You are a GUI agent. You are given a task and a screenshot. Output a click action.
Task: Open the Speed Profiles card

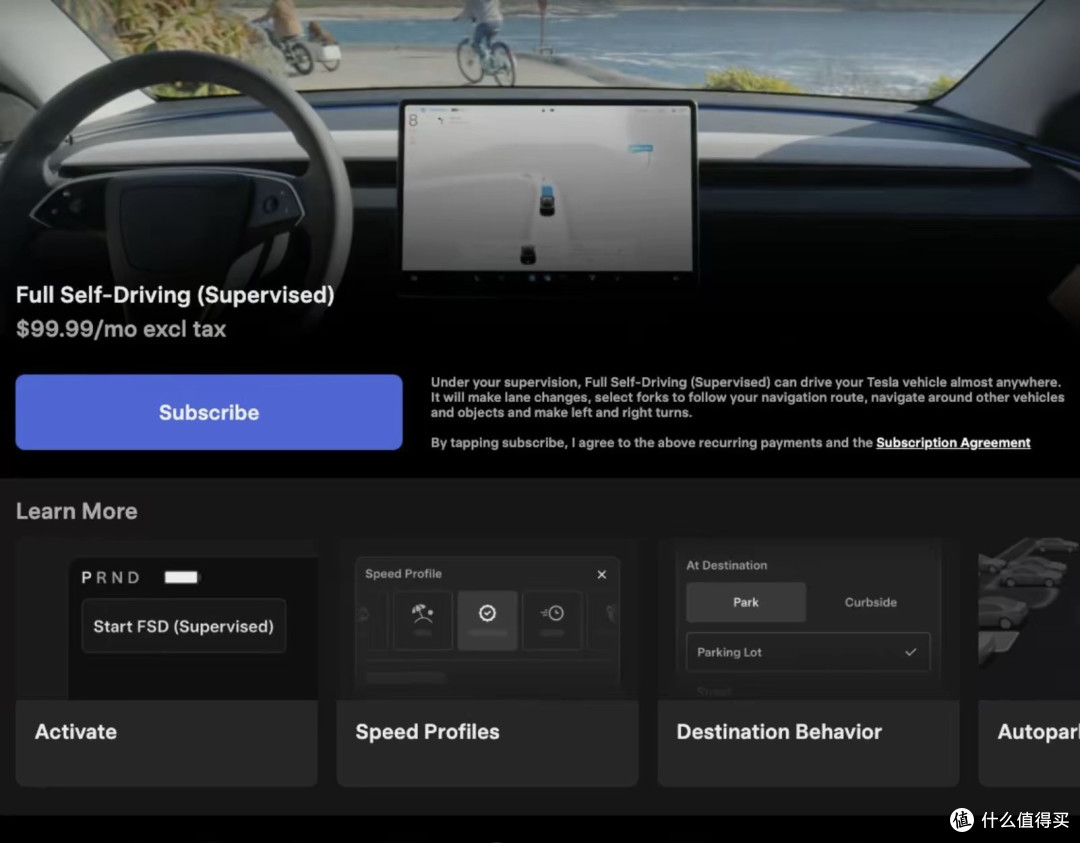pyautogui.click(x=488, y=663)
